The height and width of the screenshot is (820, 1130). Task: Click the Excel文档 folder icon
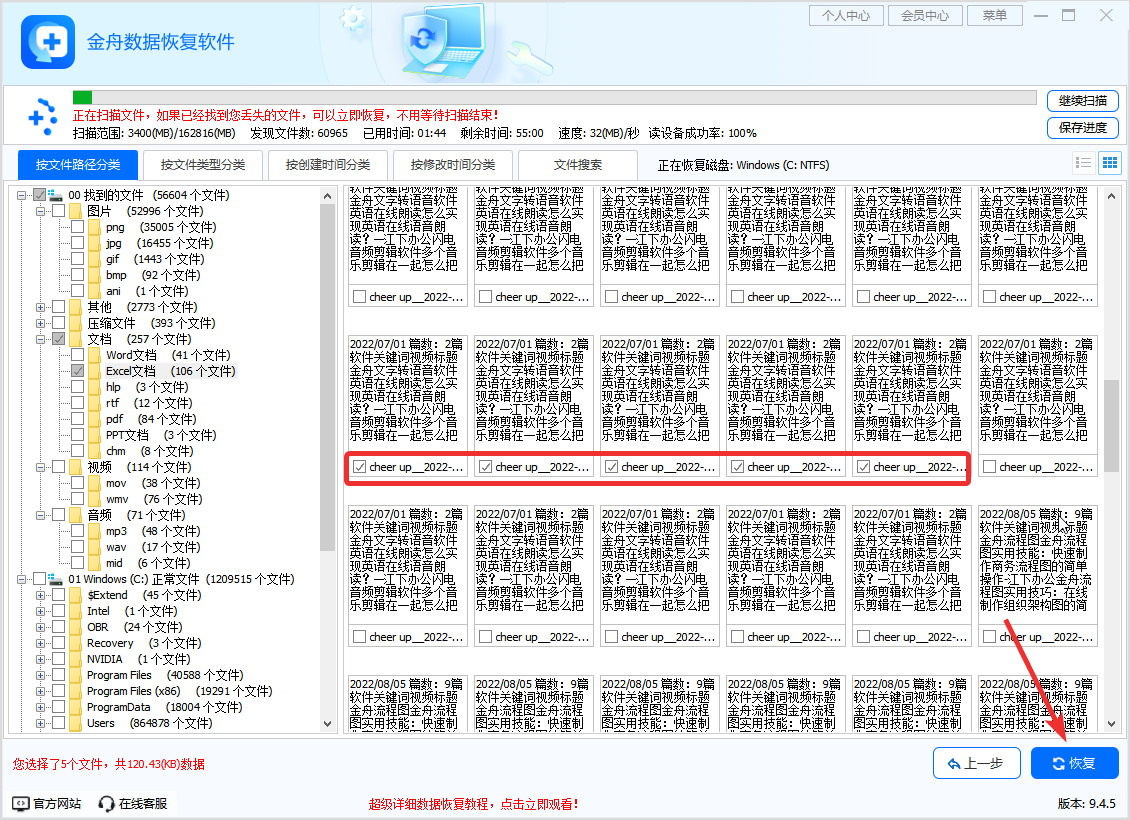[x=94, y=370]
